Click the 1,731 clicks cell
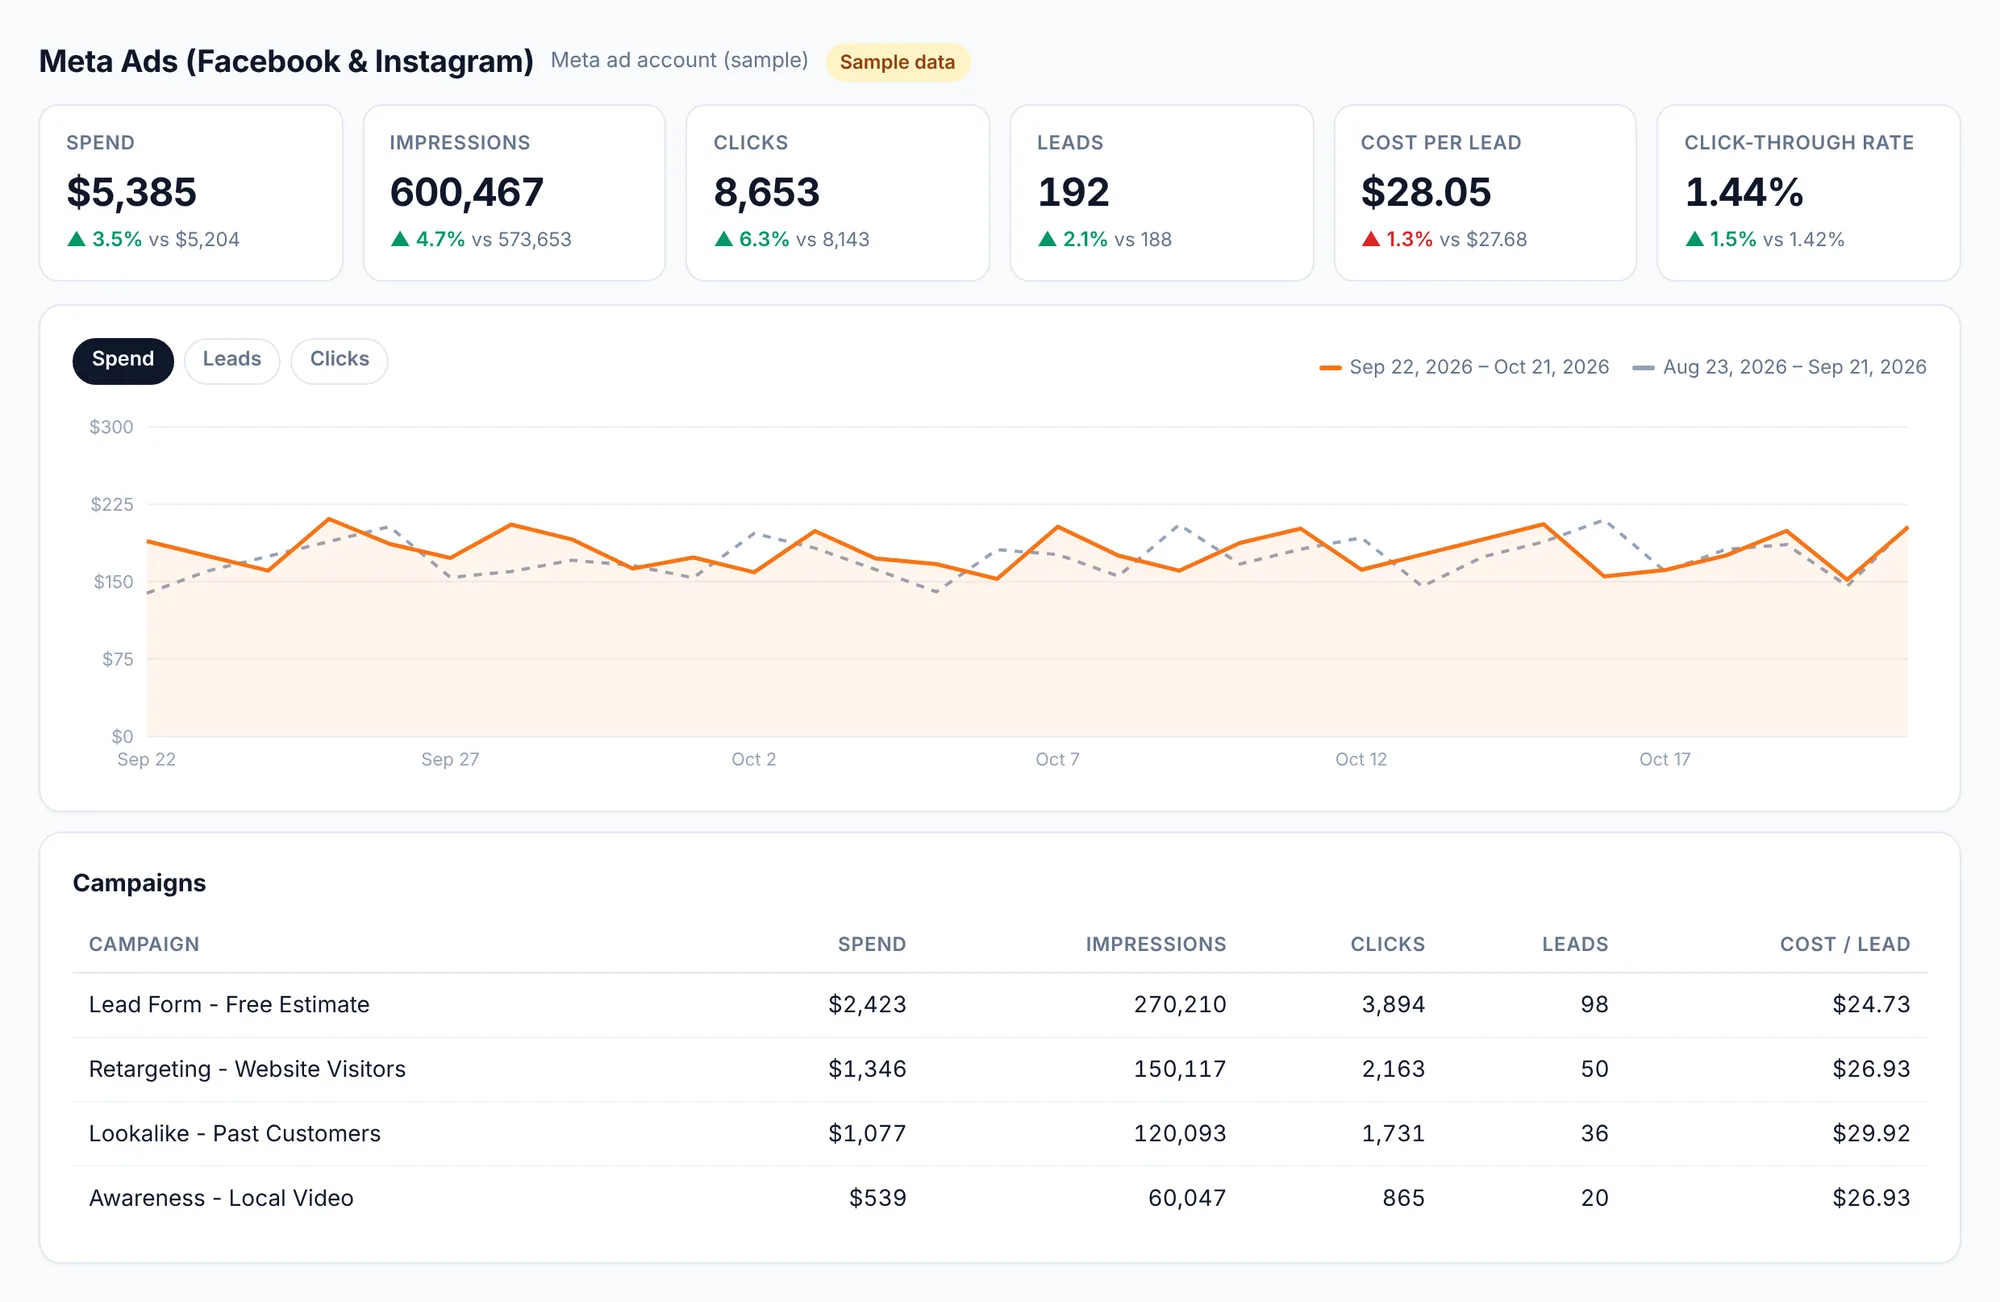Screen dimensions: 2000x1302 pyautogui.click(x=1393, y=1134)
